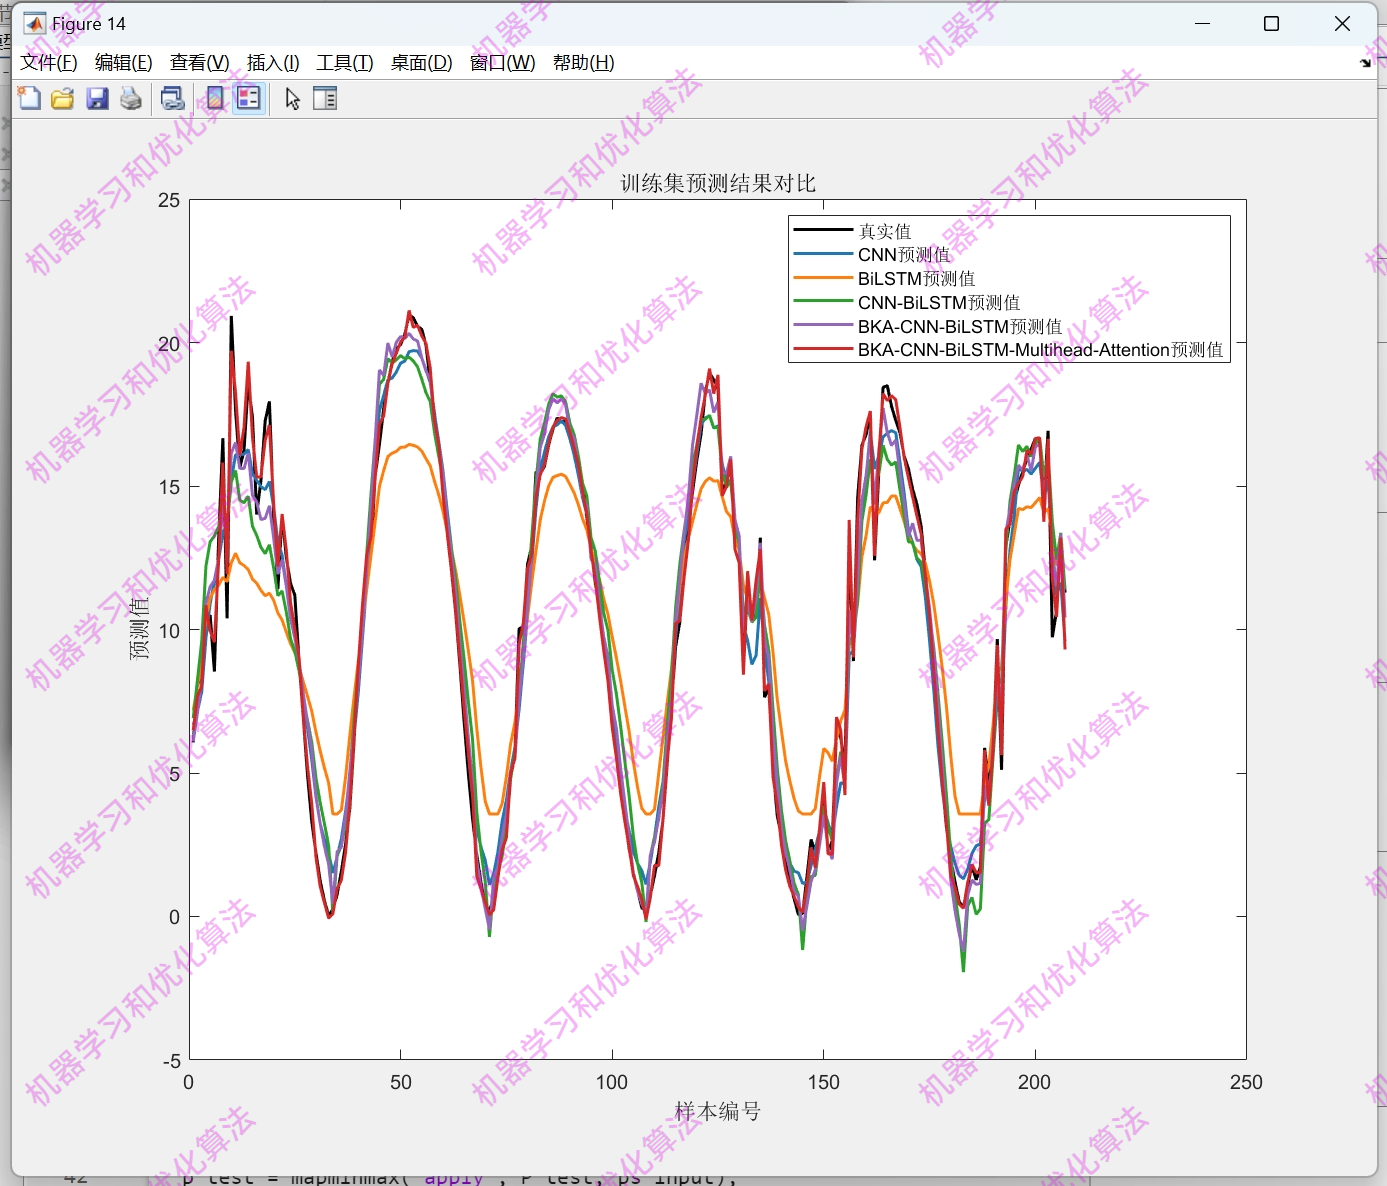Open the 文件(F) menu
This screenshot has width=1387, height=1186.
[x=49, y=63]
